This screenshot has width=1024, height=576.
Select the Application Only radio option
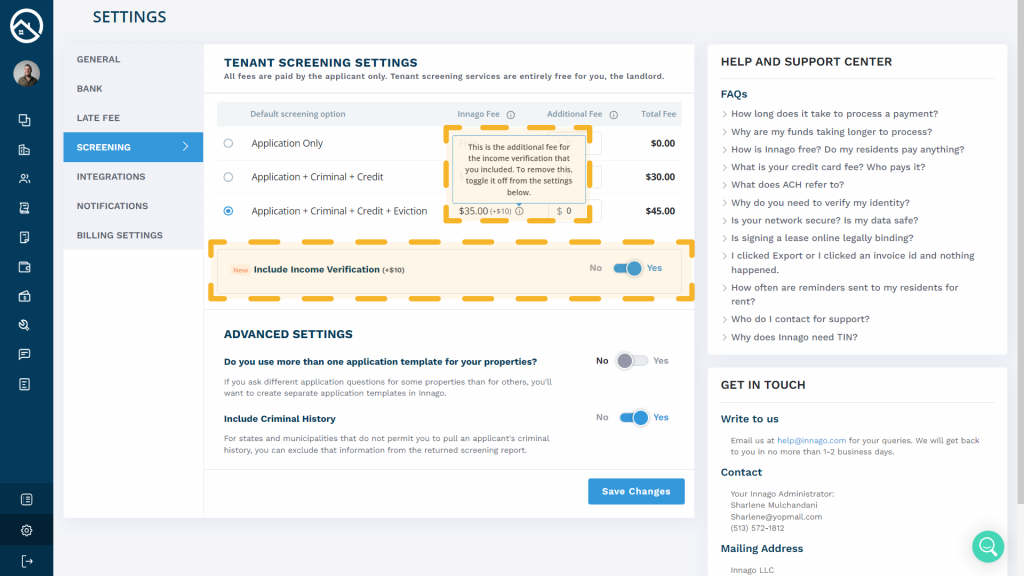pos(229,143)
